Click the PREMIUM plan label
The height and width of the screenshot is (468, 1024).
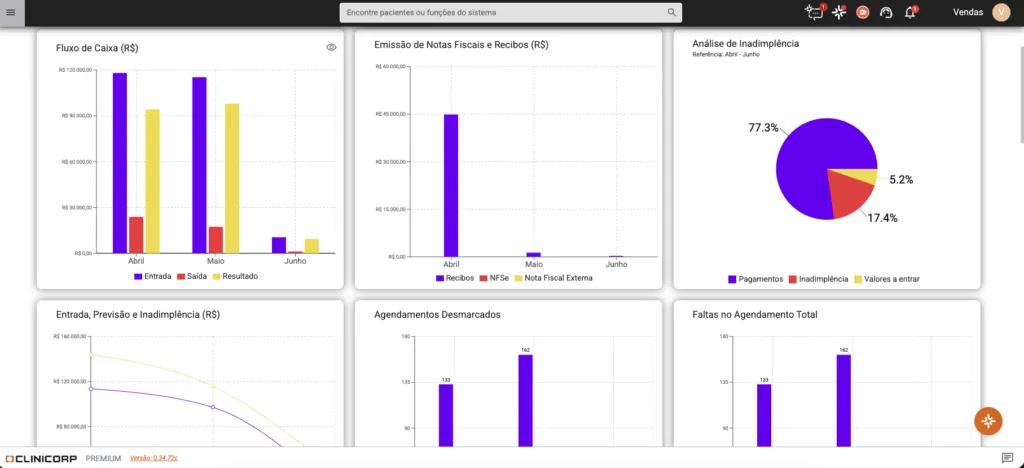(x=103, y=458)
